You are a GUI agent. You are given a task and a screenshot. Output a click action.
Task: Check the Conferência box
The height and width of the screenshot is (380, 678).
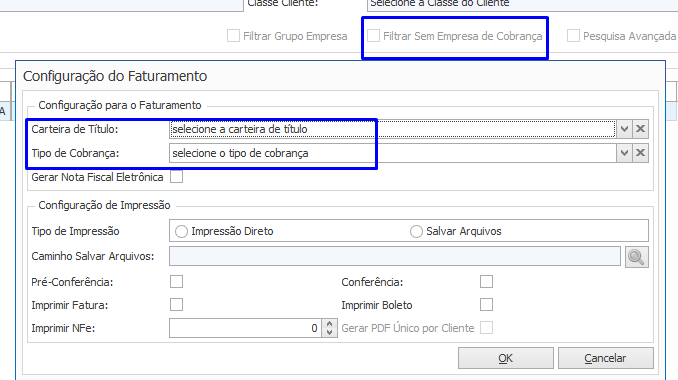point(486,281)
